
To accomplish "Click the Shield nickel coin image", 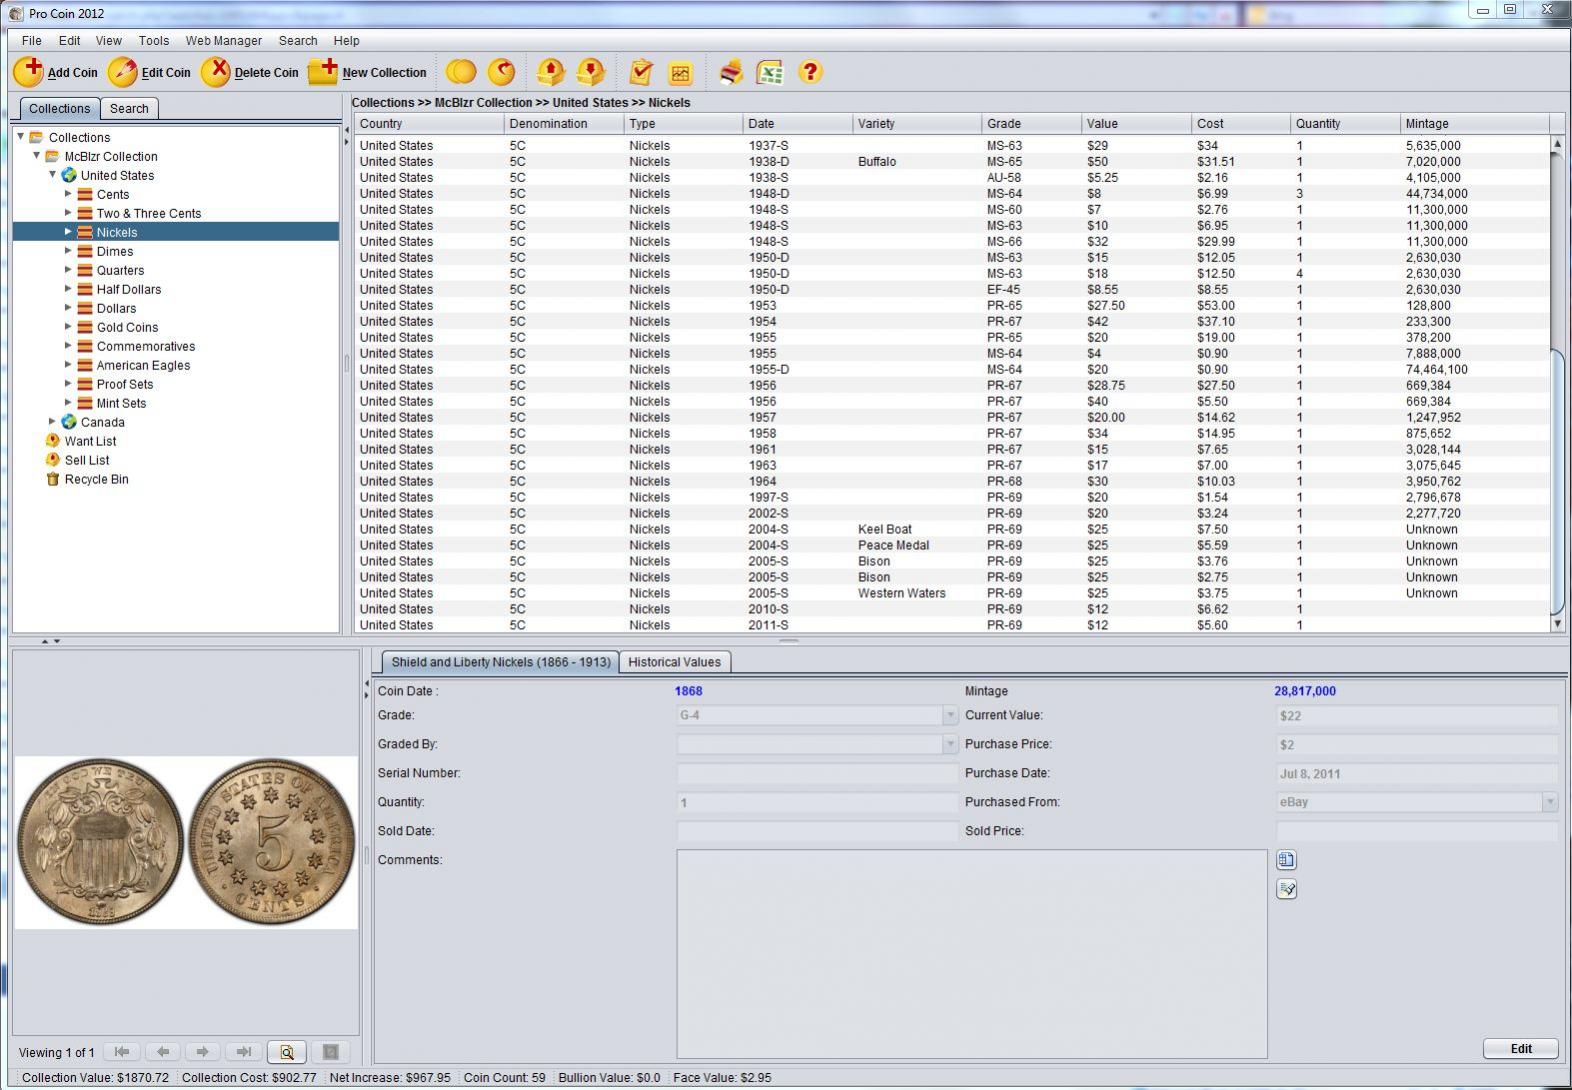I will point(186,841).
